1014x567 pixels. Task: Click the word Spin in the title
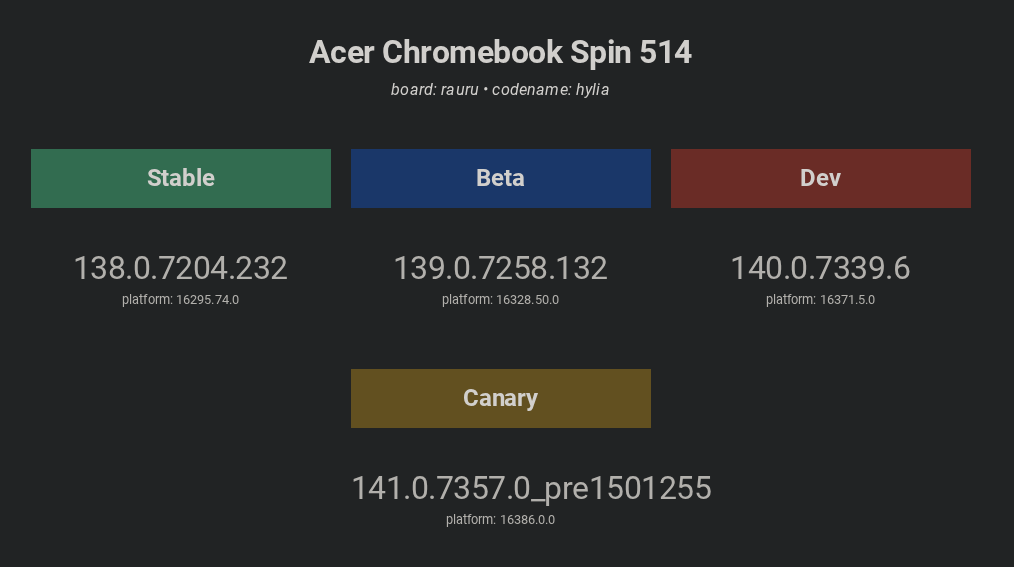601,54
